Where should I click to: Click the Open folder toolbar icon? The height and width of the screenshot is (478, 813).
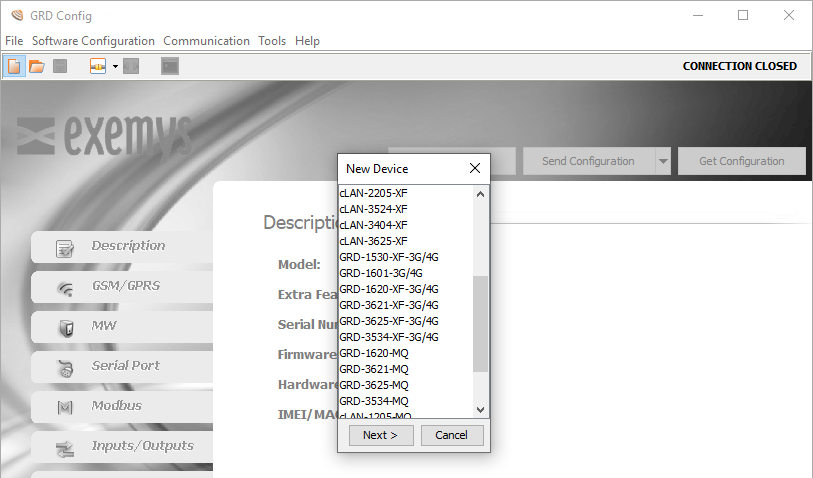37,66
